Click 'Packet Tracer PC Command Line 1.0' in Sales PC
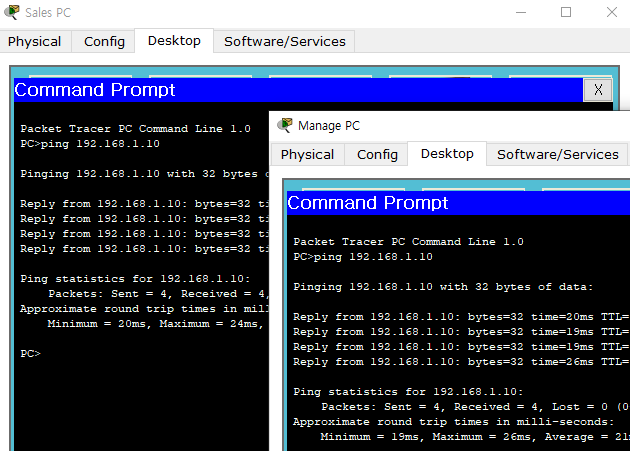630x451 pixels. click(135, 129)
